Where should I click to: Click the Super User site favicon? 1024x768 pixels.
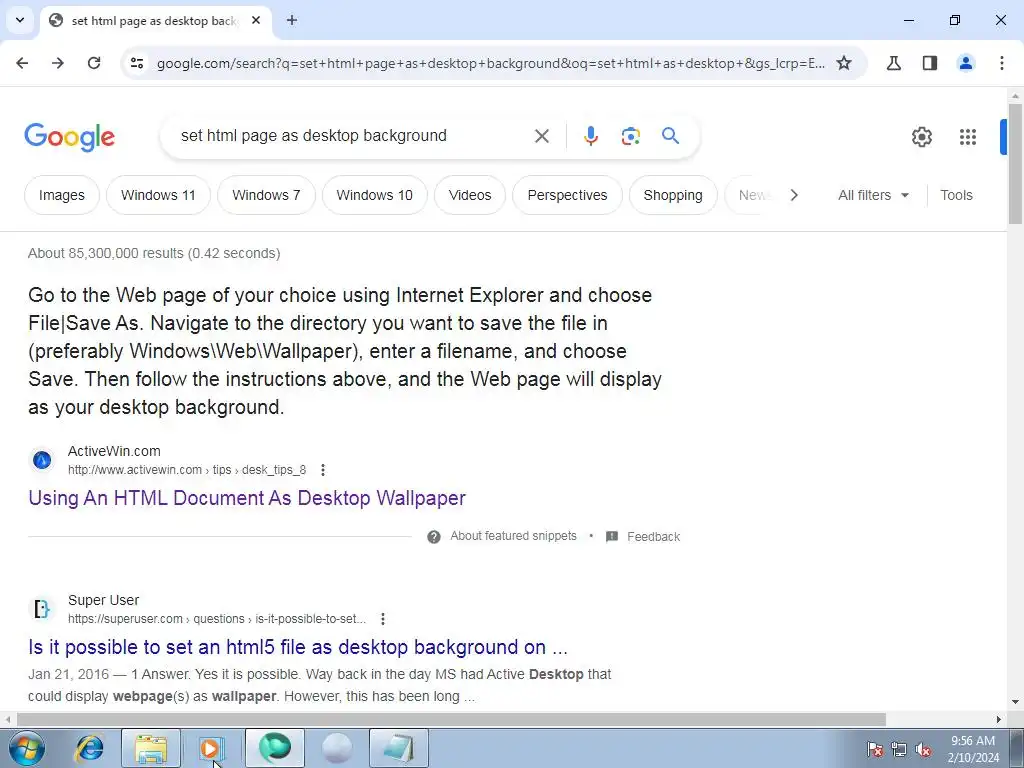(x=42, y=609)
